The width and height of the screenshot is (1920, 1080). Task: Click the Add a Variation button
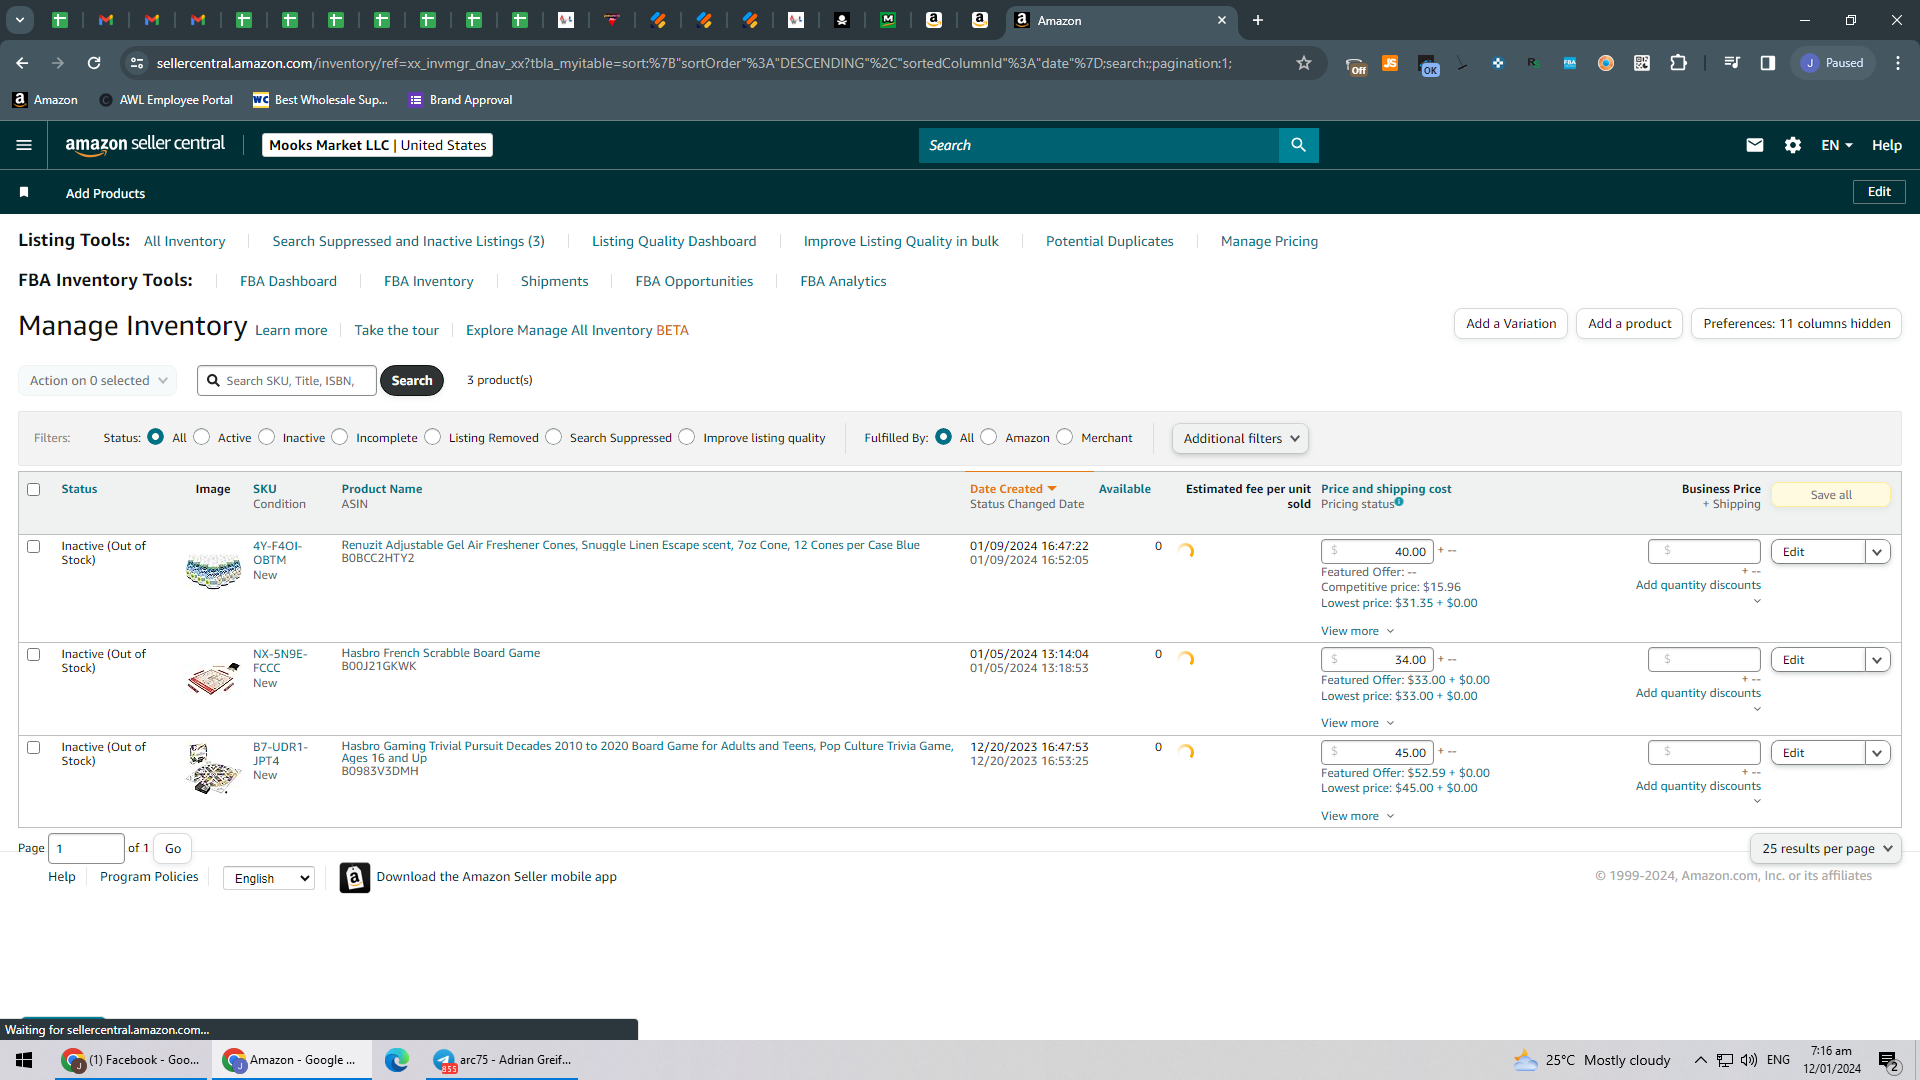(x=1511, y=324)
